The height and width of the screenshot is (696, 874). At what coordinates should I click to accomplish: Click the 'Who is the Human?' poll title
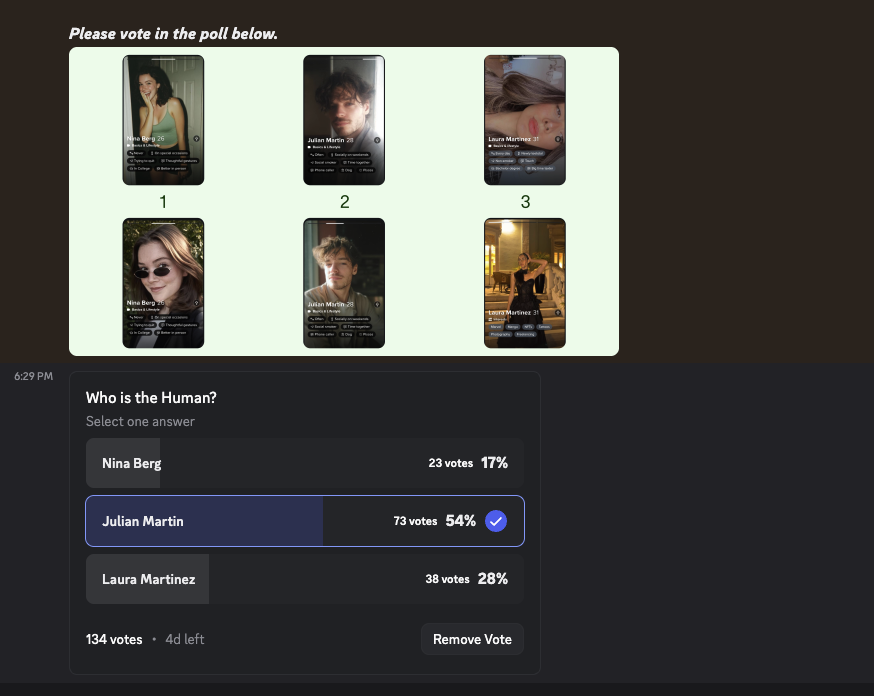tap(151, 397)
